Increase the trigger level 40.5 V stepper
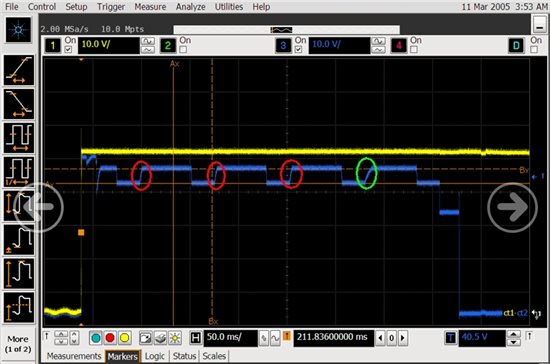Screen dimensions: 550x364 [x=514, y=334]
